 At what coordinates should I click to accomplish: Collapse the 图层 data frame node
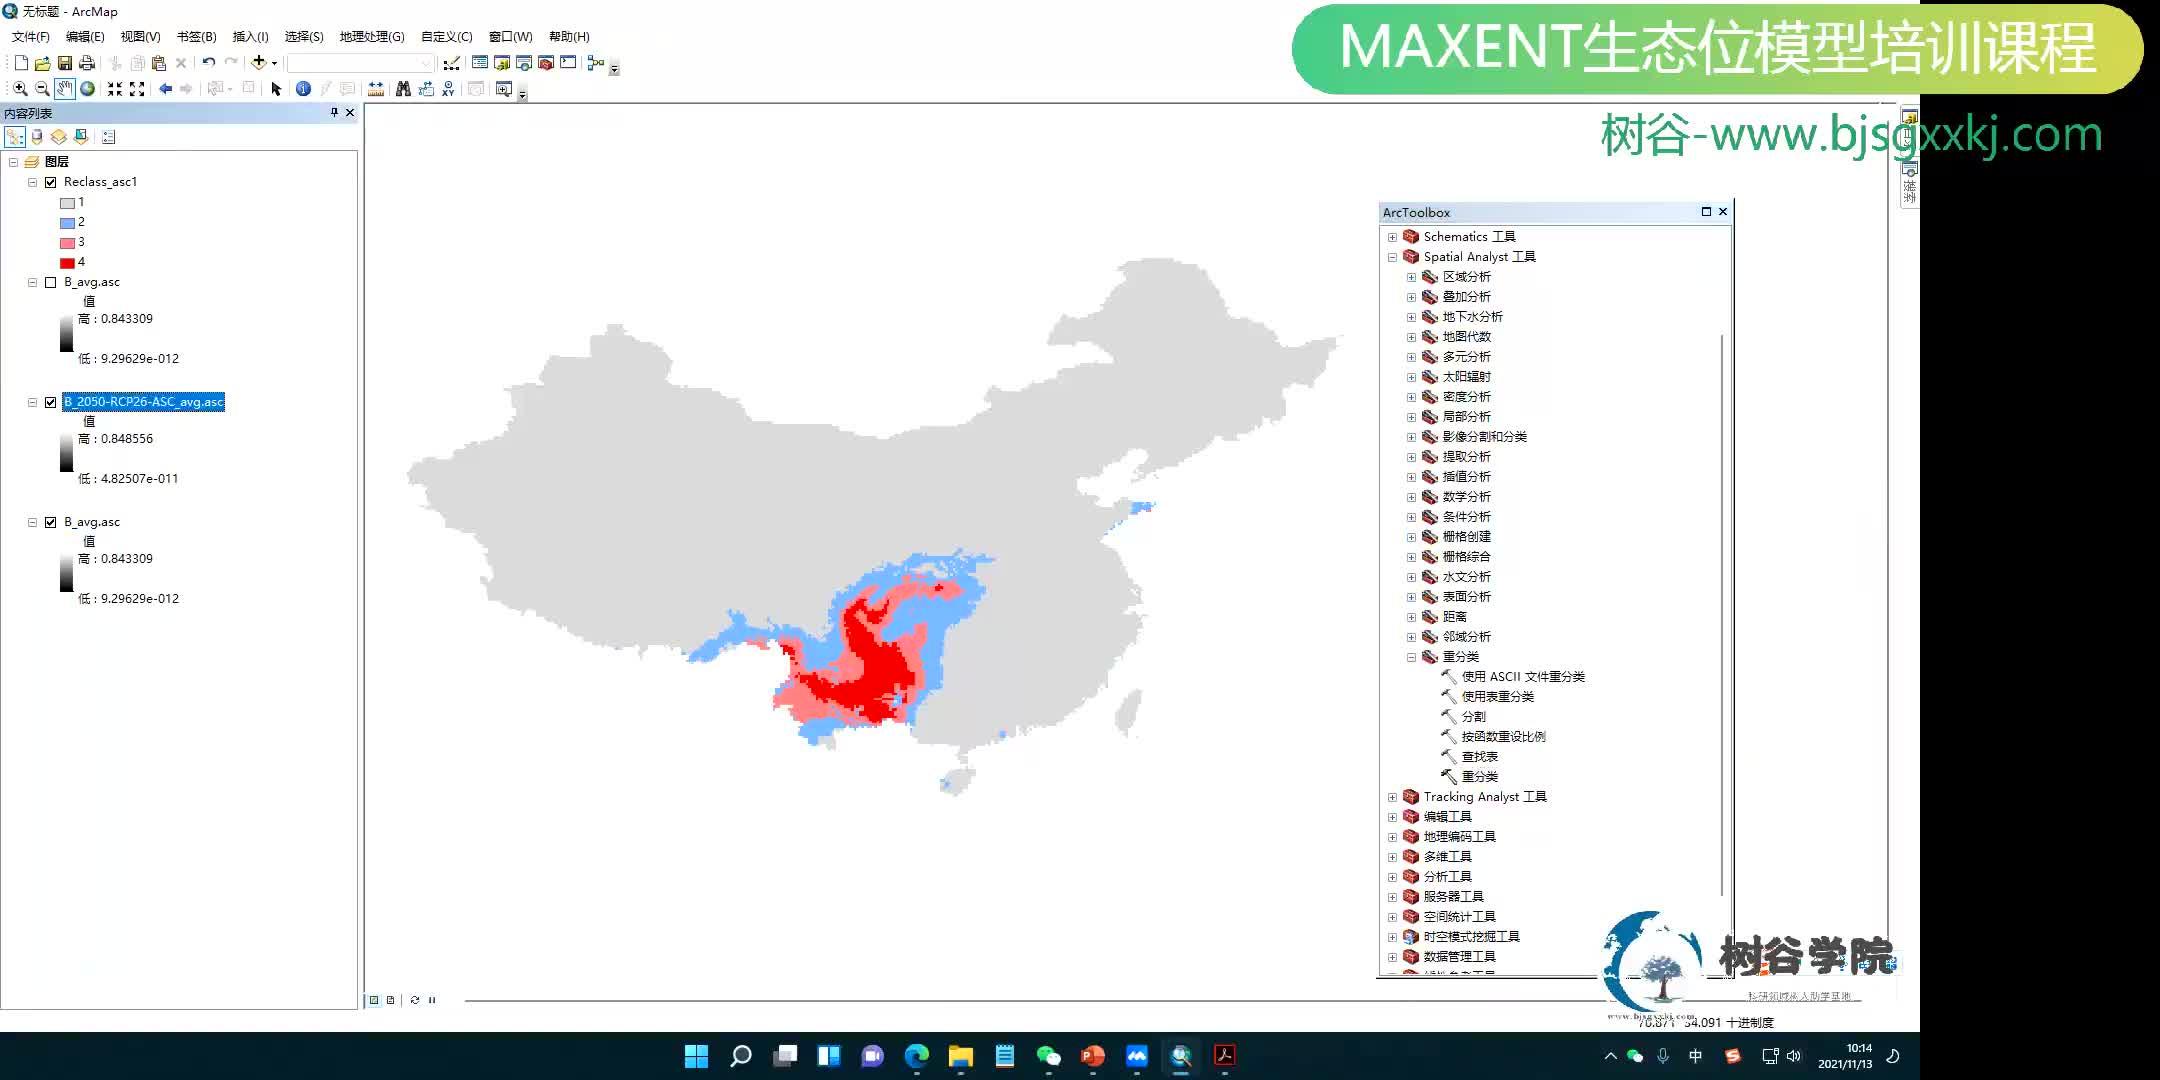[x=14, y=162]
